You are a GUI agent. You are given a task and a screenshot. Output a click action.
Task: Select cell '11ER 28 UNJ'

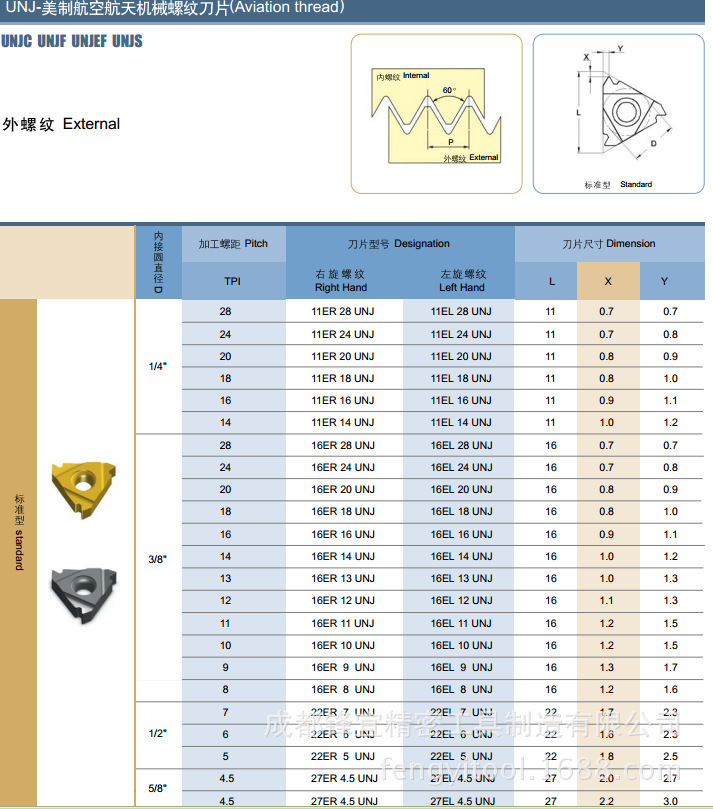[x=343, y=312]
